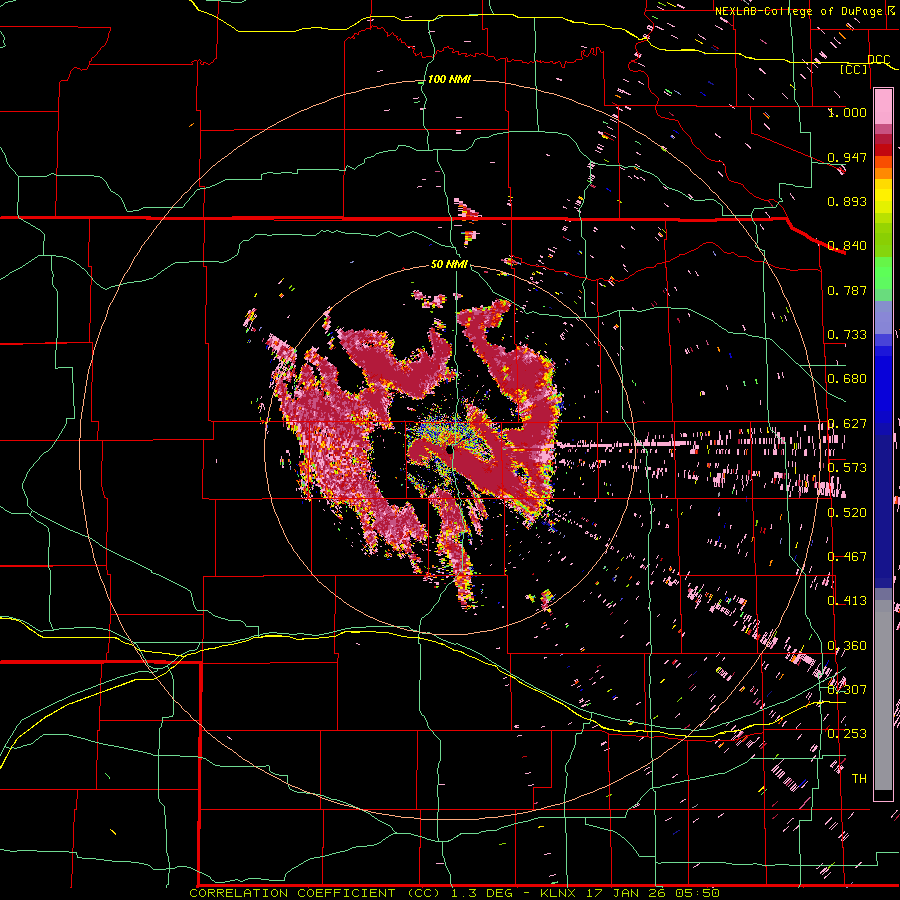Click the "TH" threshold label on the scale
The height and width of the screenshot is (900, 900).
(x=859, y=778)
